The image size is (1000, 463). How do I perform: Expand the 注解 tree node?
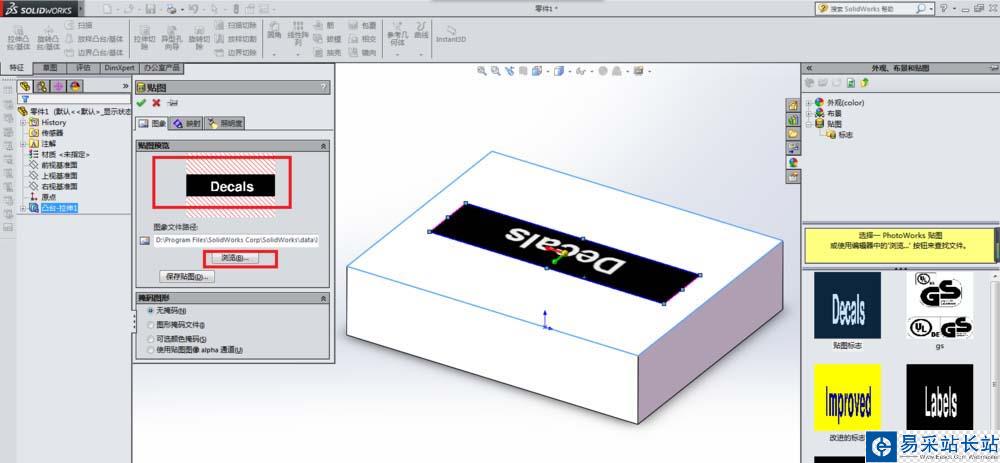(23, 144)
